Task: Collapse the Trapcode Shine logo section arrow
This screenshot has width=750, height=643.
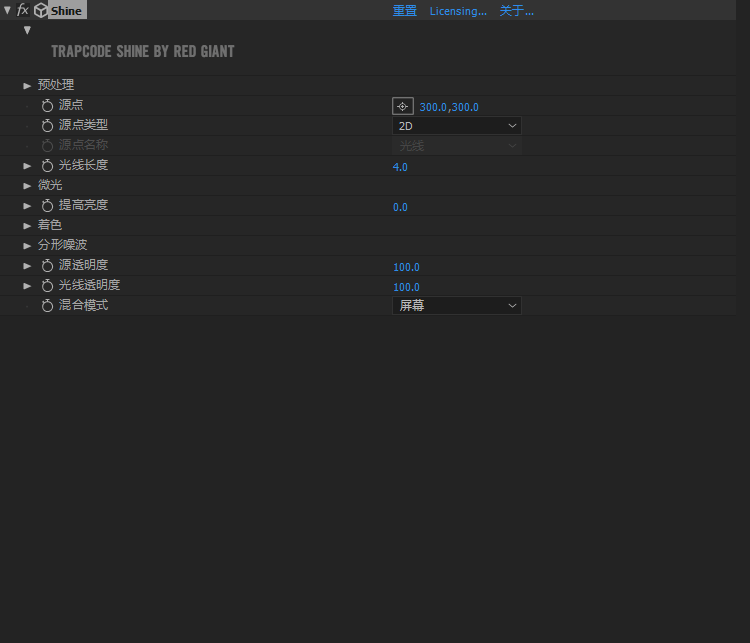Action: (x=27, y=30)
